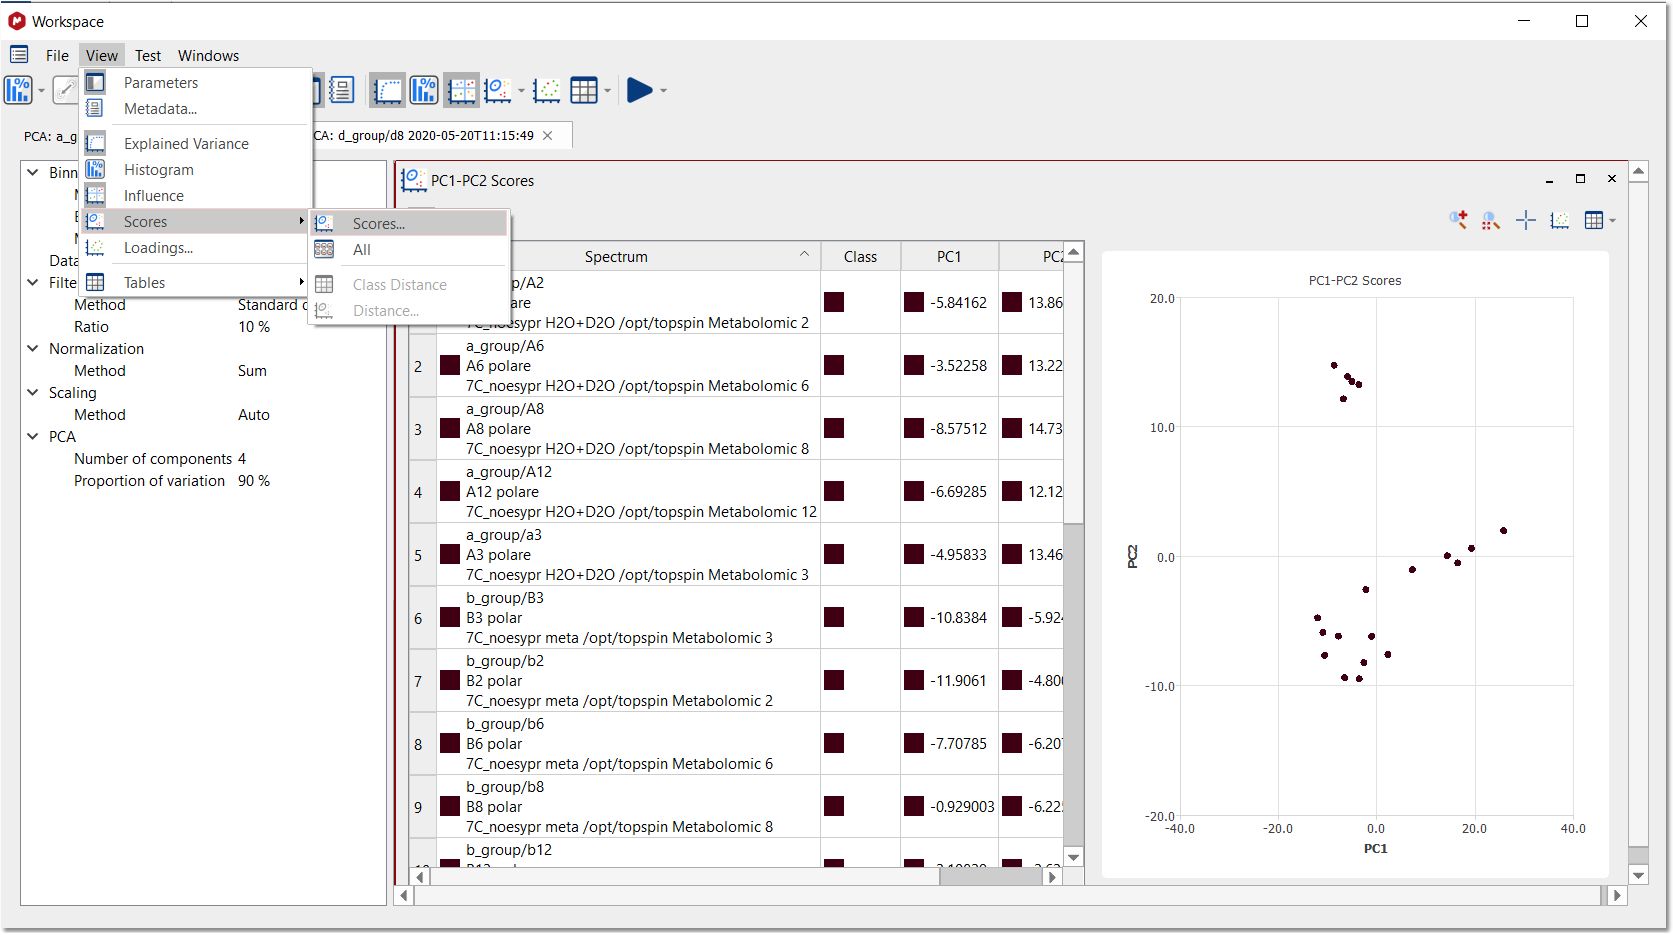
Task: Click the Scores plot toolbar icon
Action: point(498,90)
